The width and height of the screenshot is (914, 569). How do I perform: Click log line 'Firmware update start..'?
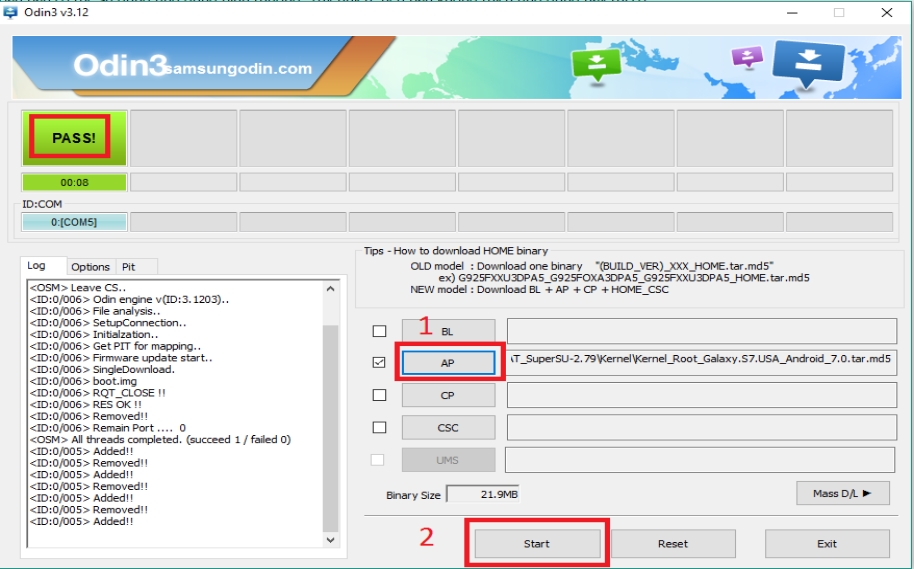pyautogui.click(x=121, y=358)
